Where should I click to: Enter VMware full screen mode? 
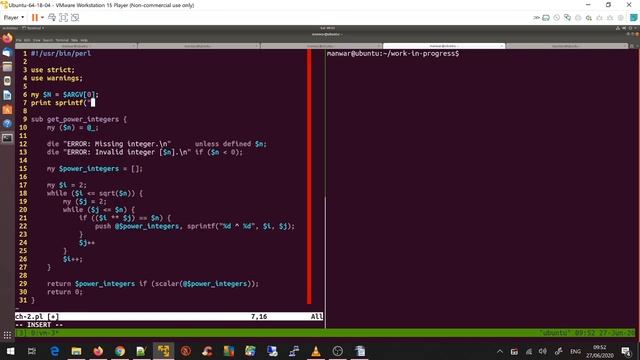63,18
